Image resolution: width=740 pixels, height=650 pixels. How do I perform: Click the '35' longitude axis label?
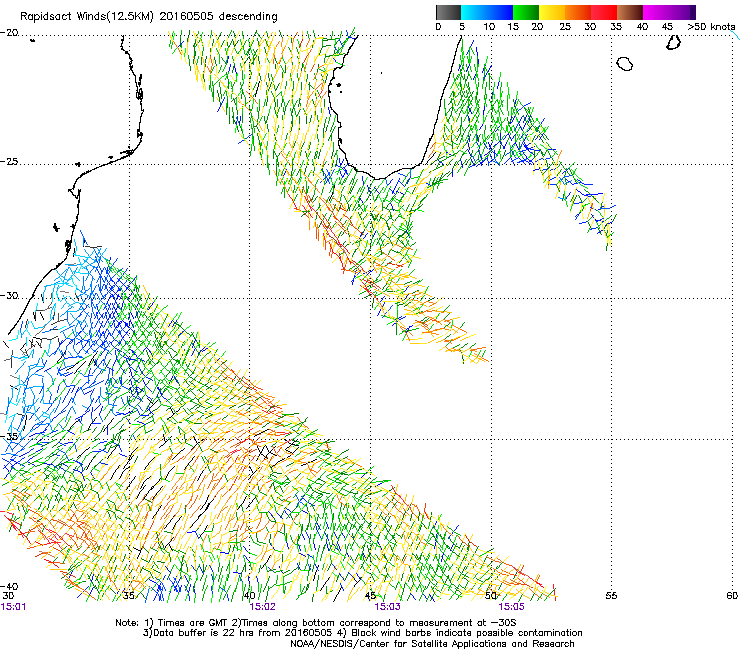pyautogui.click(x=128, y=595)
